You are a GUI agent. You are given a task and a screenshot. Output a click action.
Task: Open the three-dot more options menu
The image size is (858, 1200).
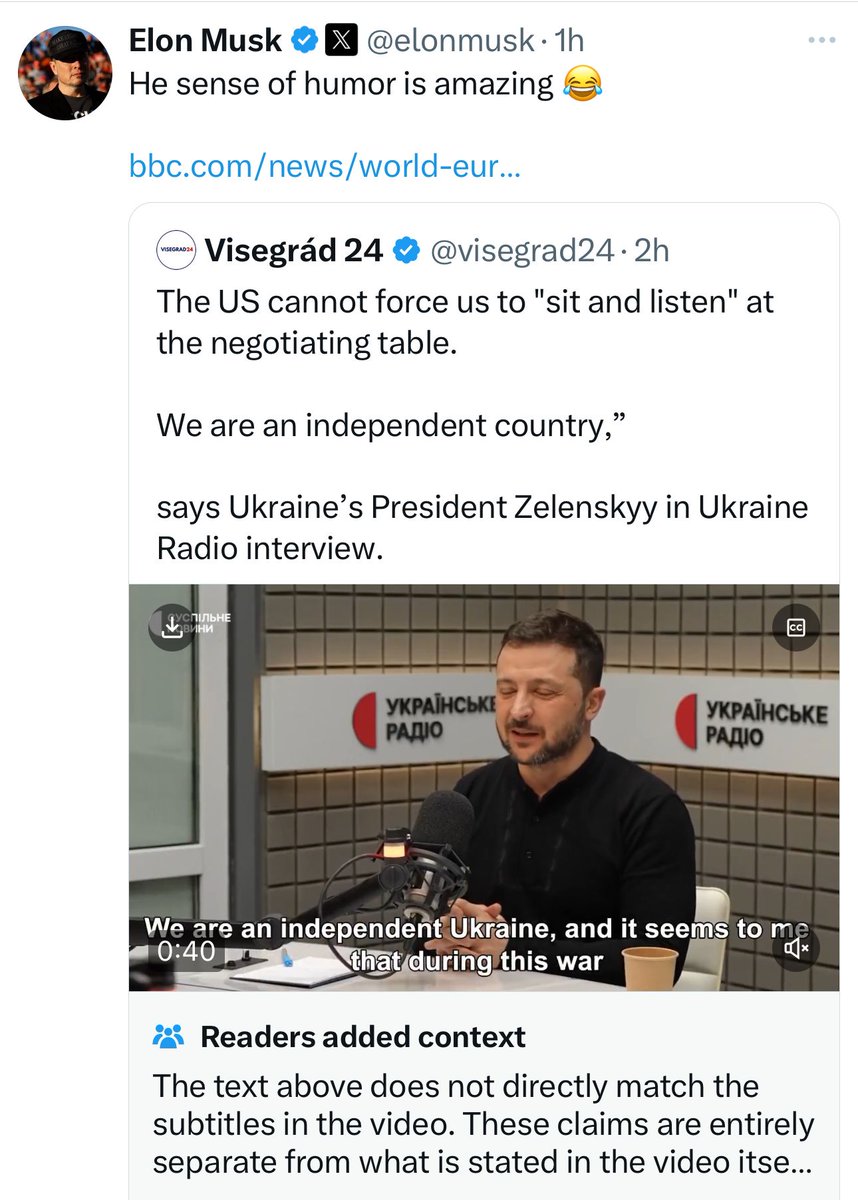coord(820,41)
